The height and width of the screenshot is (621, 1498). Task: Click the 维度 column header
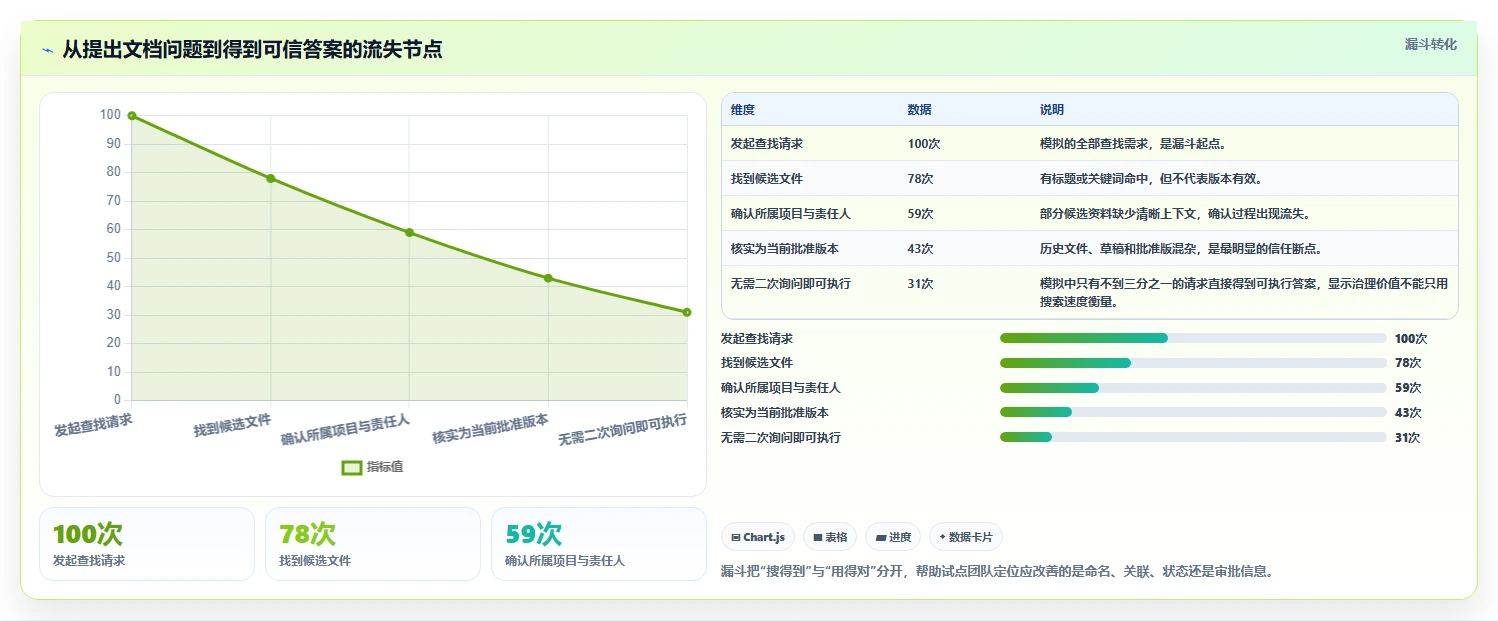[x=743, y=110]
